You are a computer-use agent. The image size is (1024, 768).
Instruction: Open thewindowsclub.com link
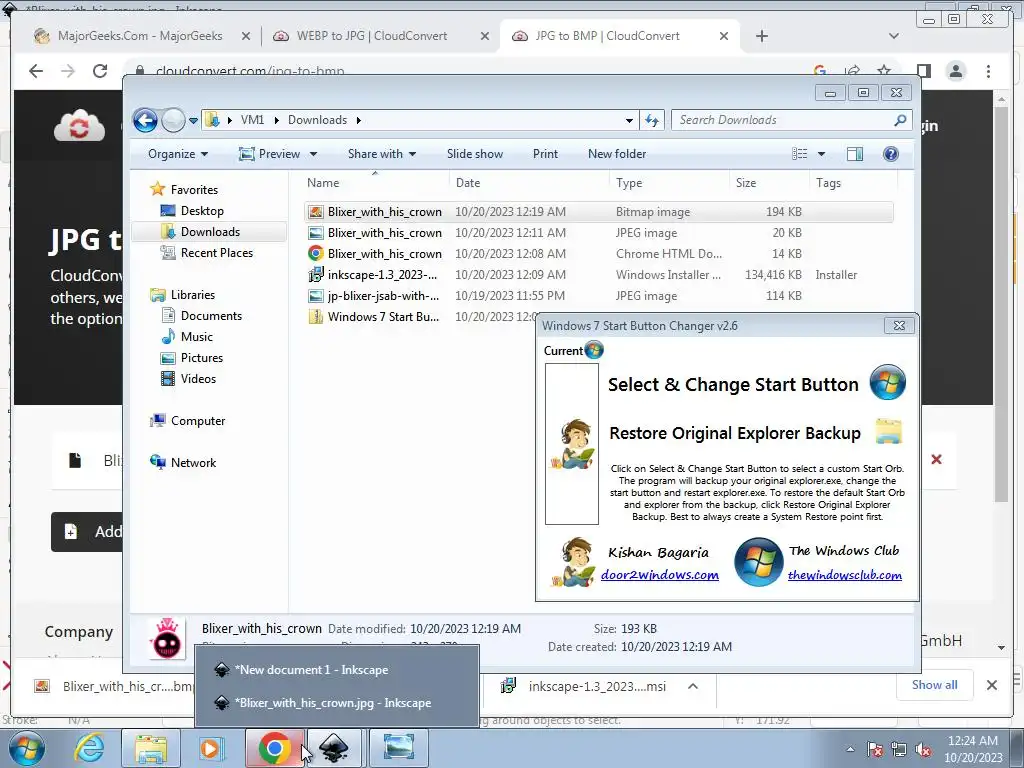pyautogui.click(x=844, y=575)
